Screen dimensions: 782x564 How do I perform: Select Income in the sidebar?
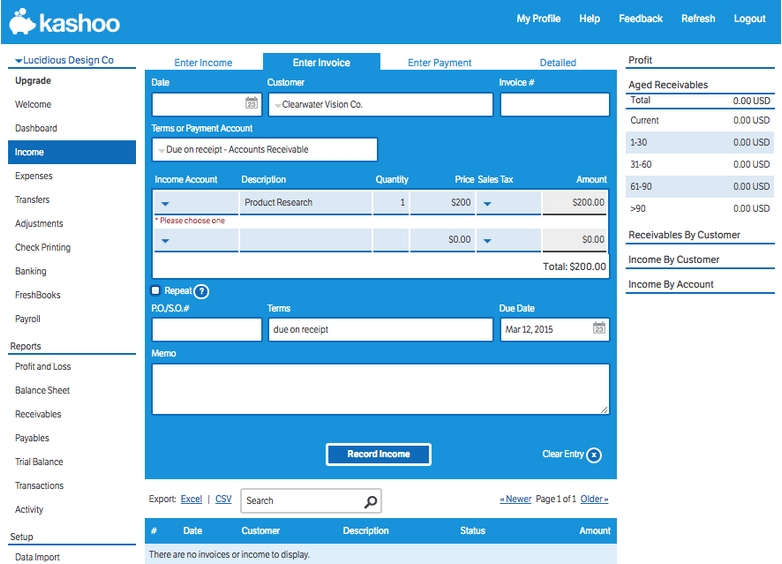[72, 152]
